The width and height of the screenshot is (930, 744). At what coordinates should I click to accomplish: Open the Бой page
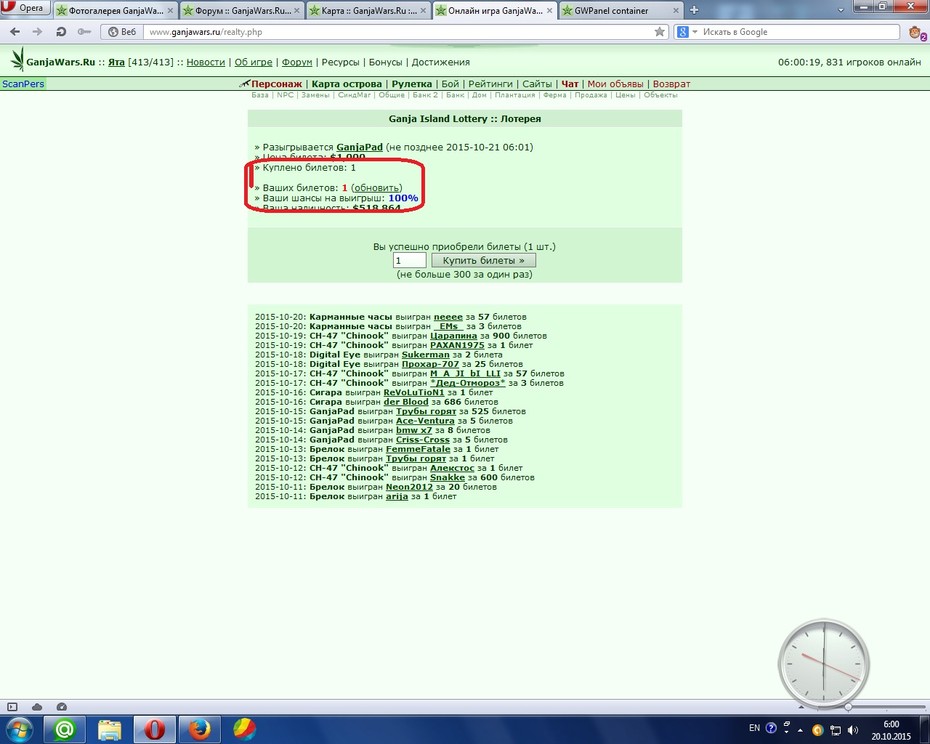(x=450, y=84)
